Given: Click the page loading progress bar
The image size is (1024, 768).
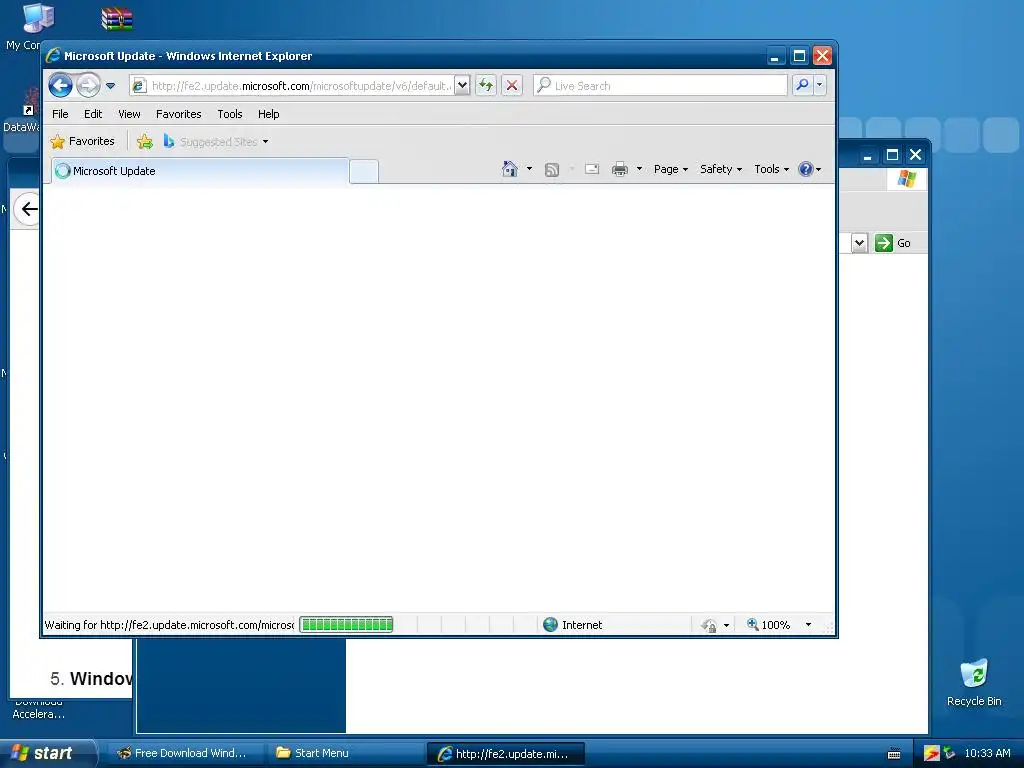Looking at the screenshot, I should pyautogui.click(x=346, y=624).
